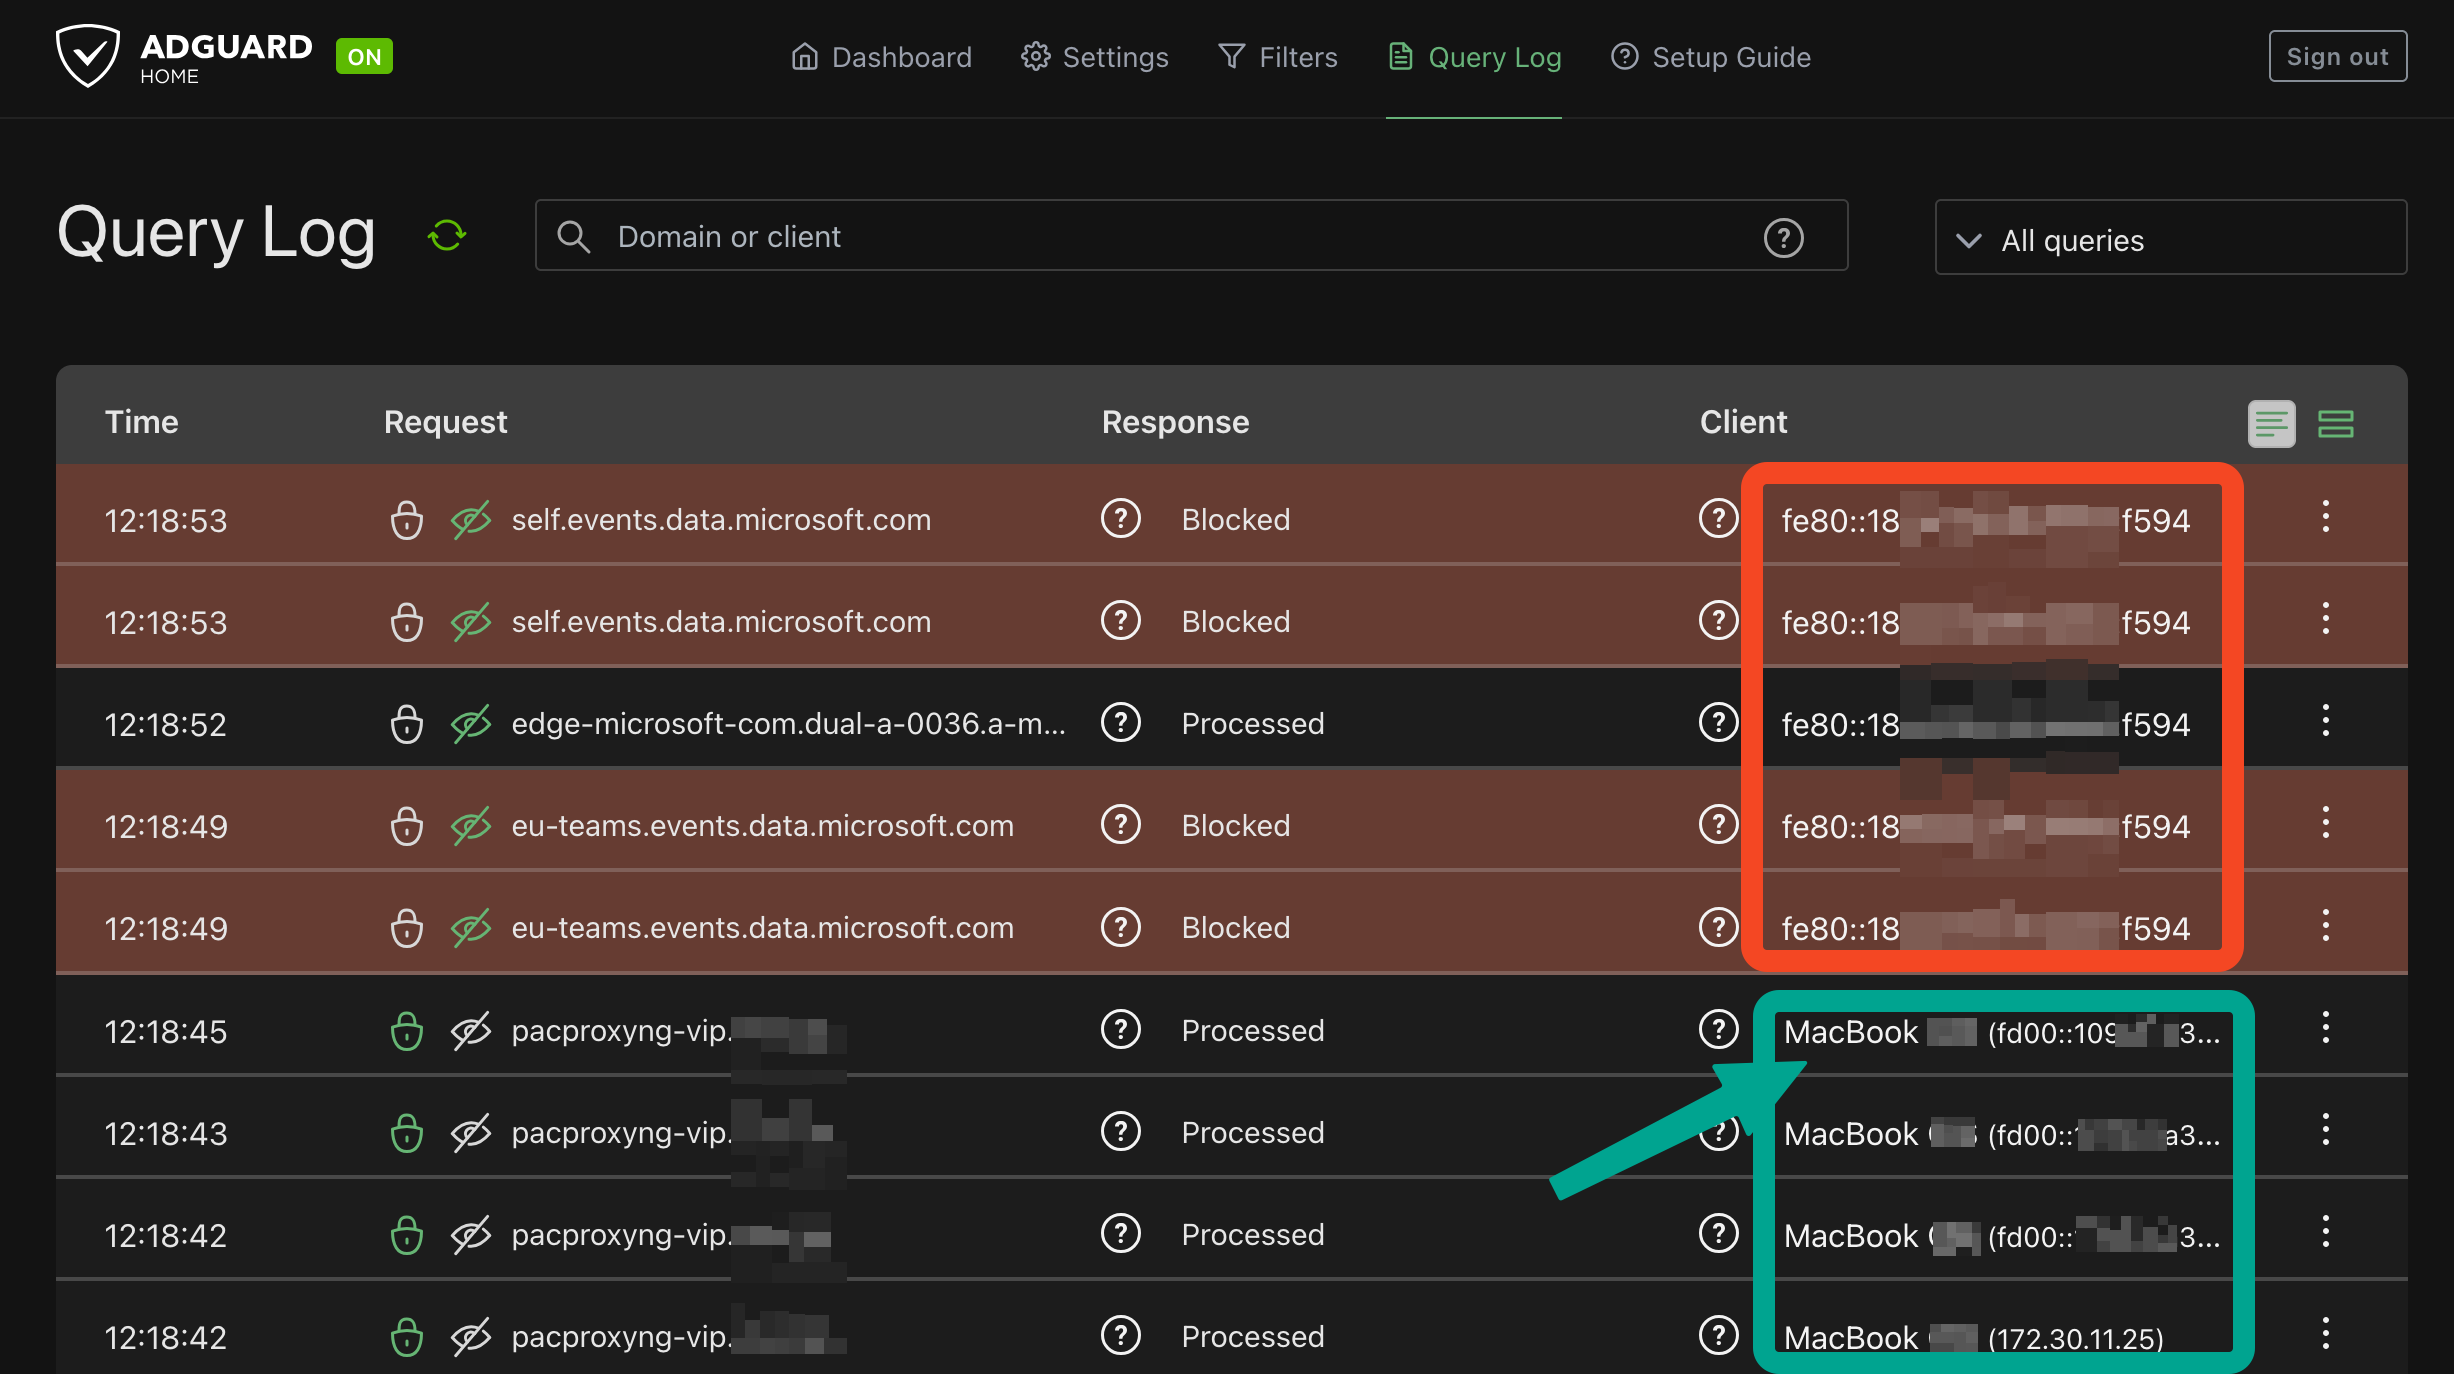
Task: Click the Sign out button
Action: point(2337,57)
